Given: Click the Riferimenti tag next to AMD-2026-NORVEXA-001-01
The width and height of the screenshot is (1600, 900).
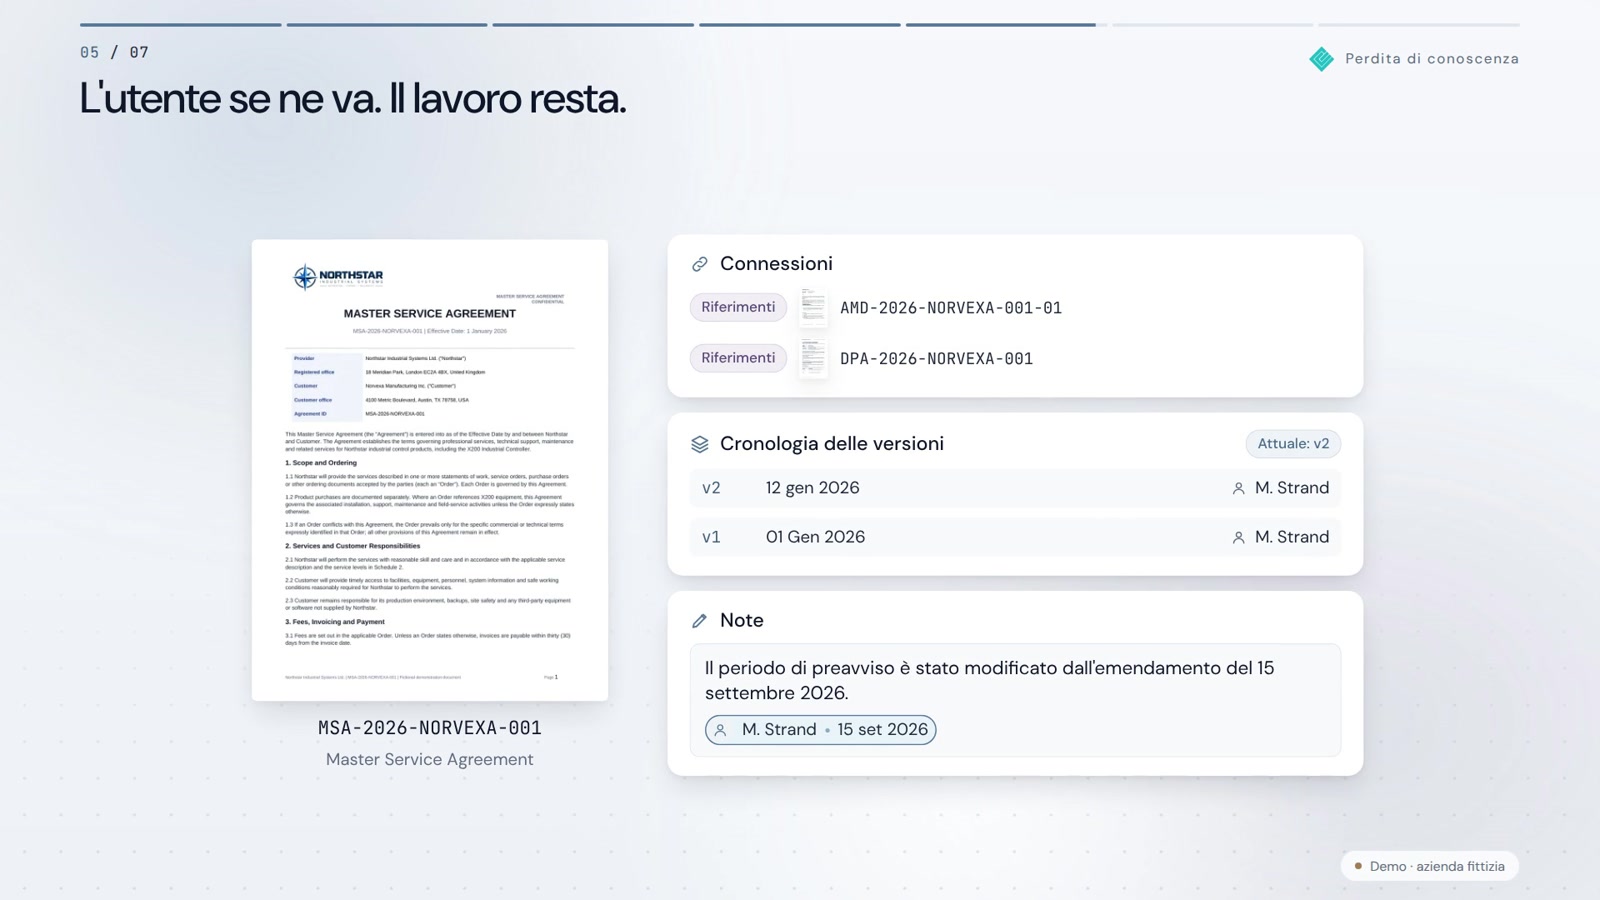Looking at the screenshot, I should pos(738,307).
